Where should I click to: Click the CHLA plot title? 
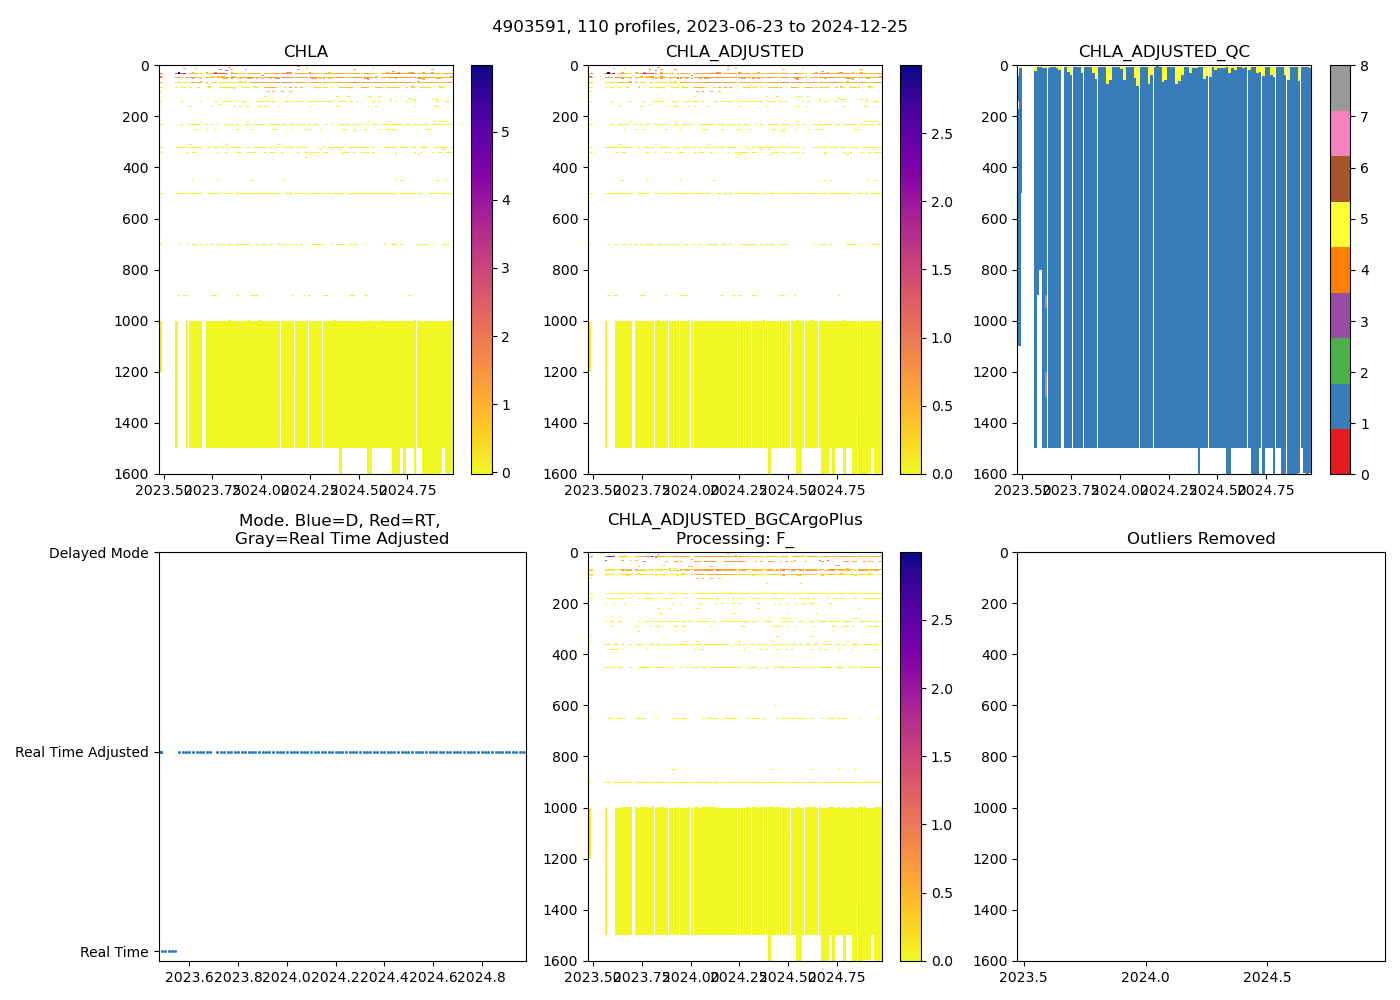click(305, 52)
